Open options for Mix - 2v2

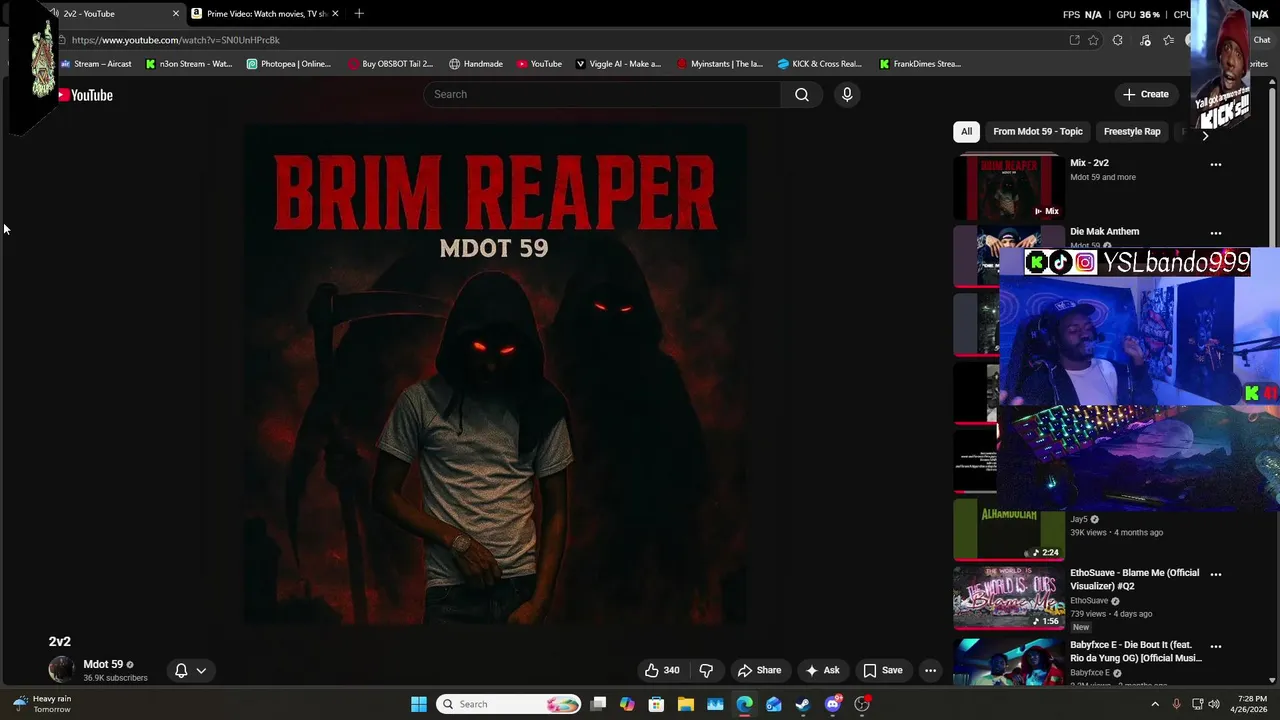[x=1216, y=164]
